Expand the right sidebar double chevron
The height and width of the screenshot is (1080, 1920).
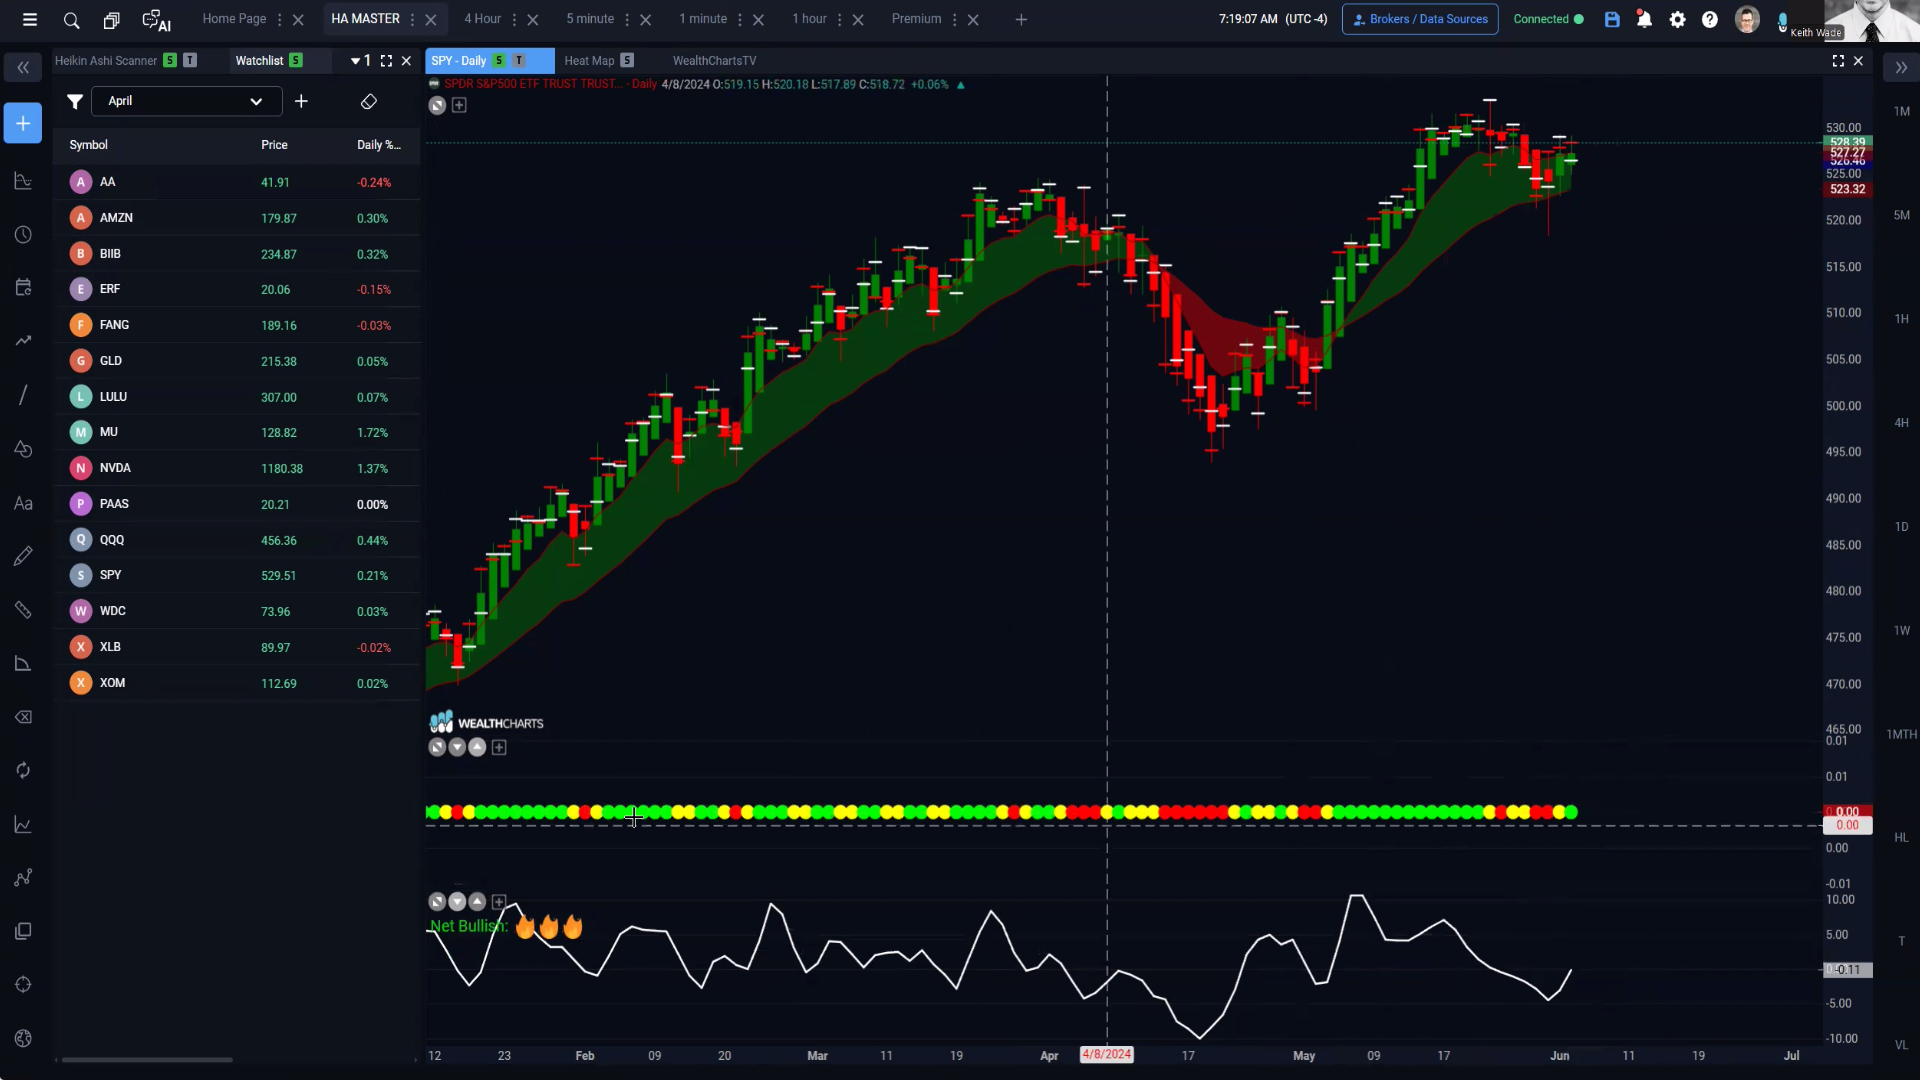pos(1901,68)
